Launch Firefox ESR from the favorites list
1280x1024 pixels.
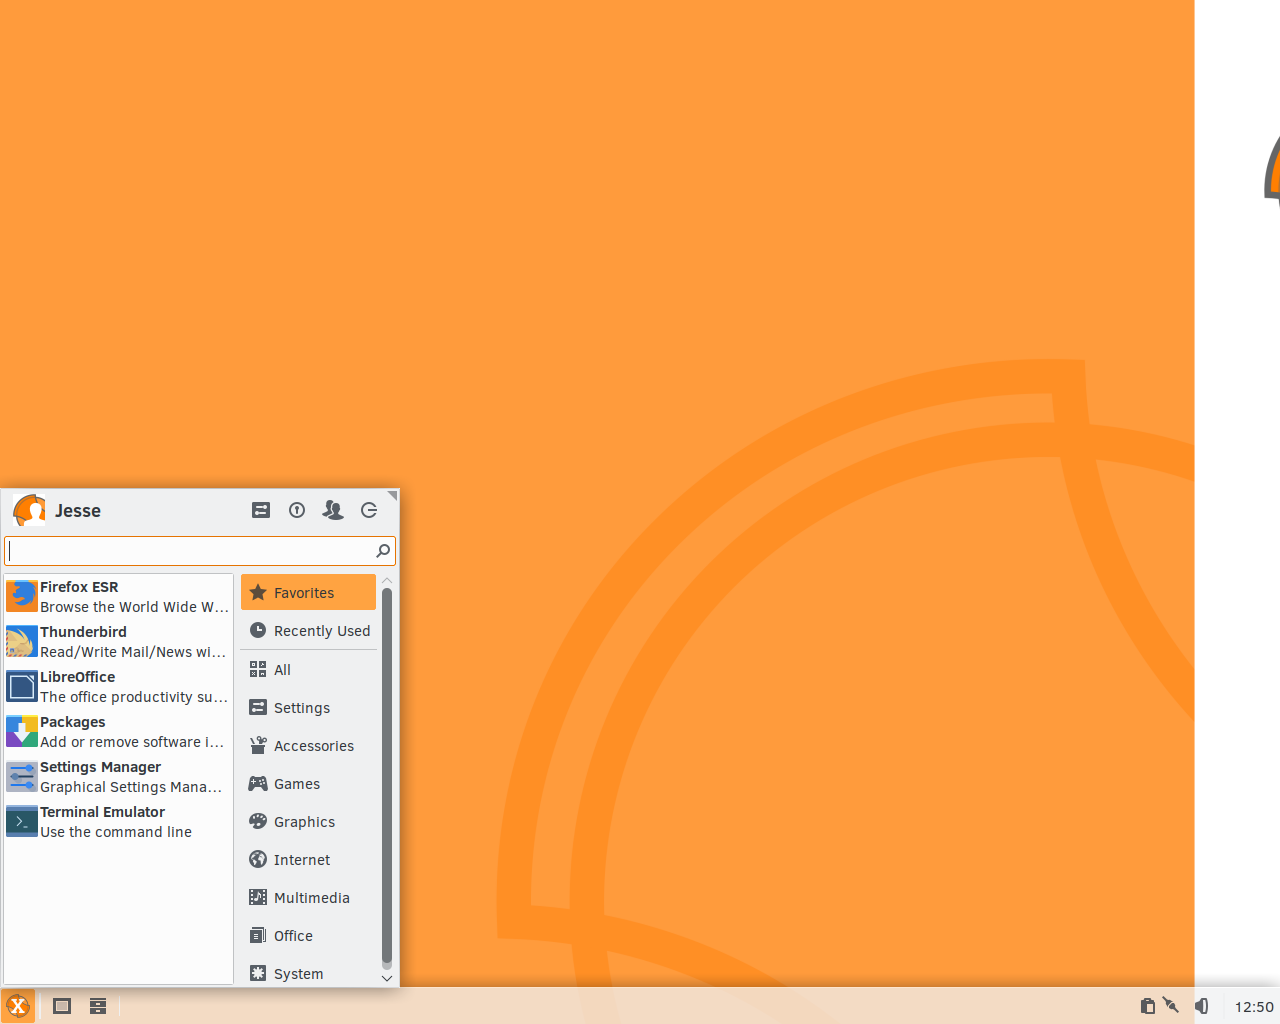[x=118, y=597]
